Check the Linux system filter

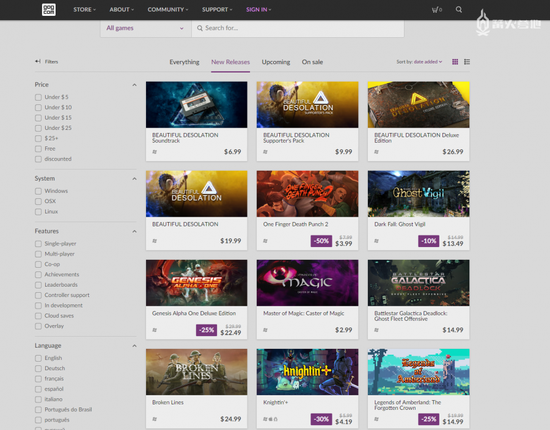click(x=38, y=211)
